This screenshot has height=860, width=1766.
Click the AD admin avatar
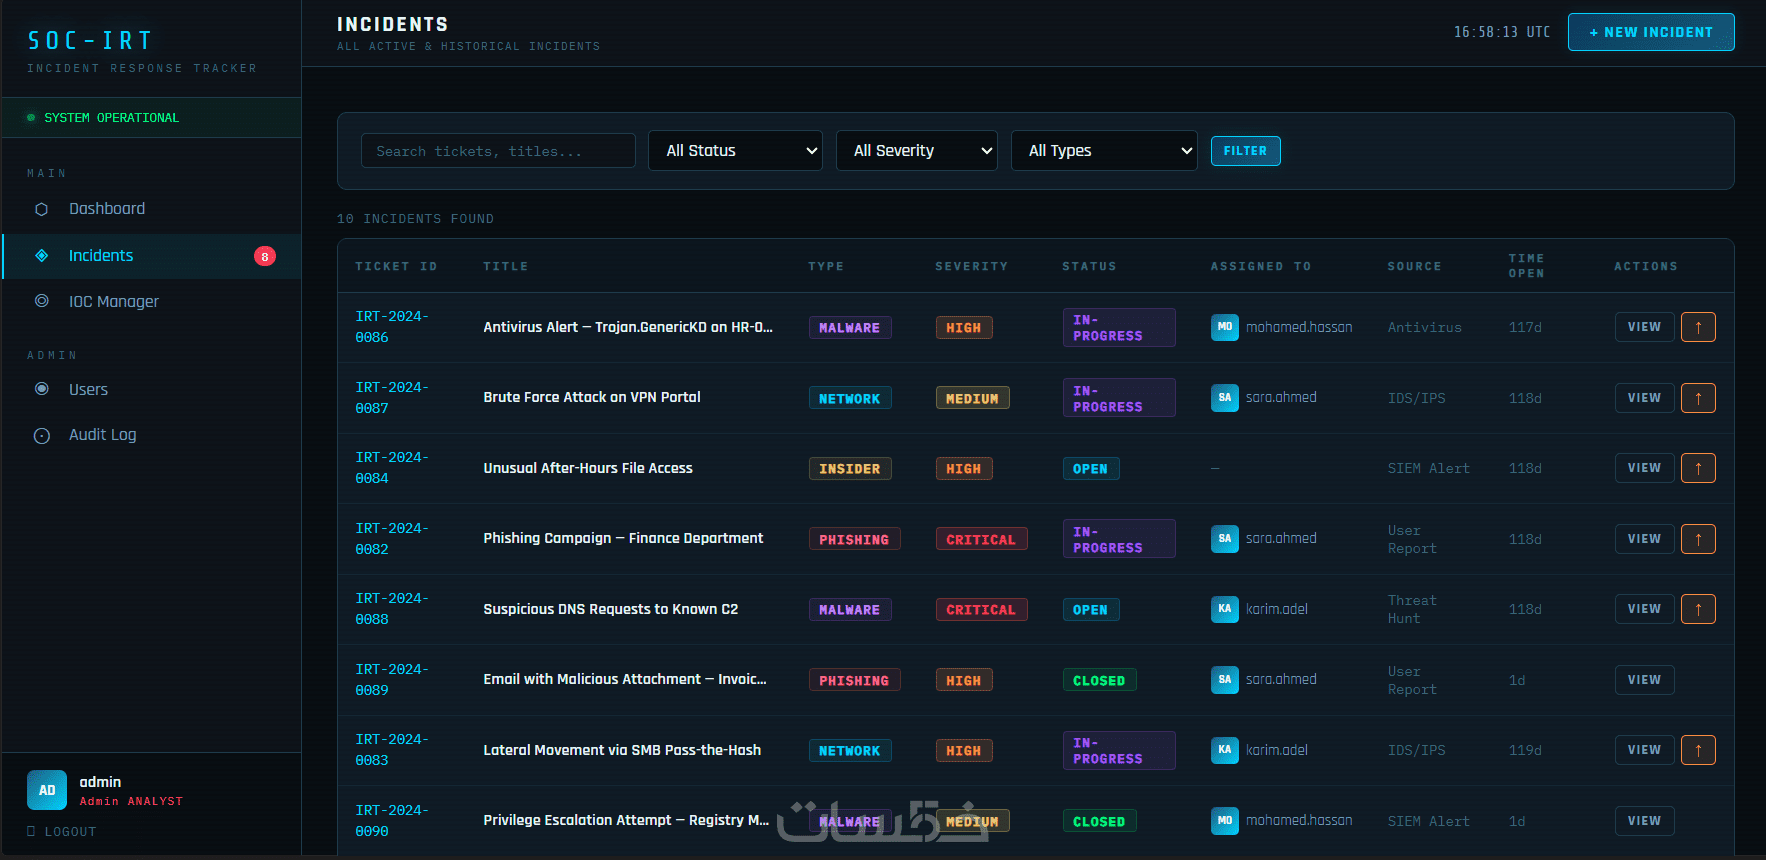pos(47,790)
